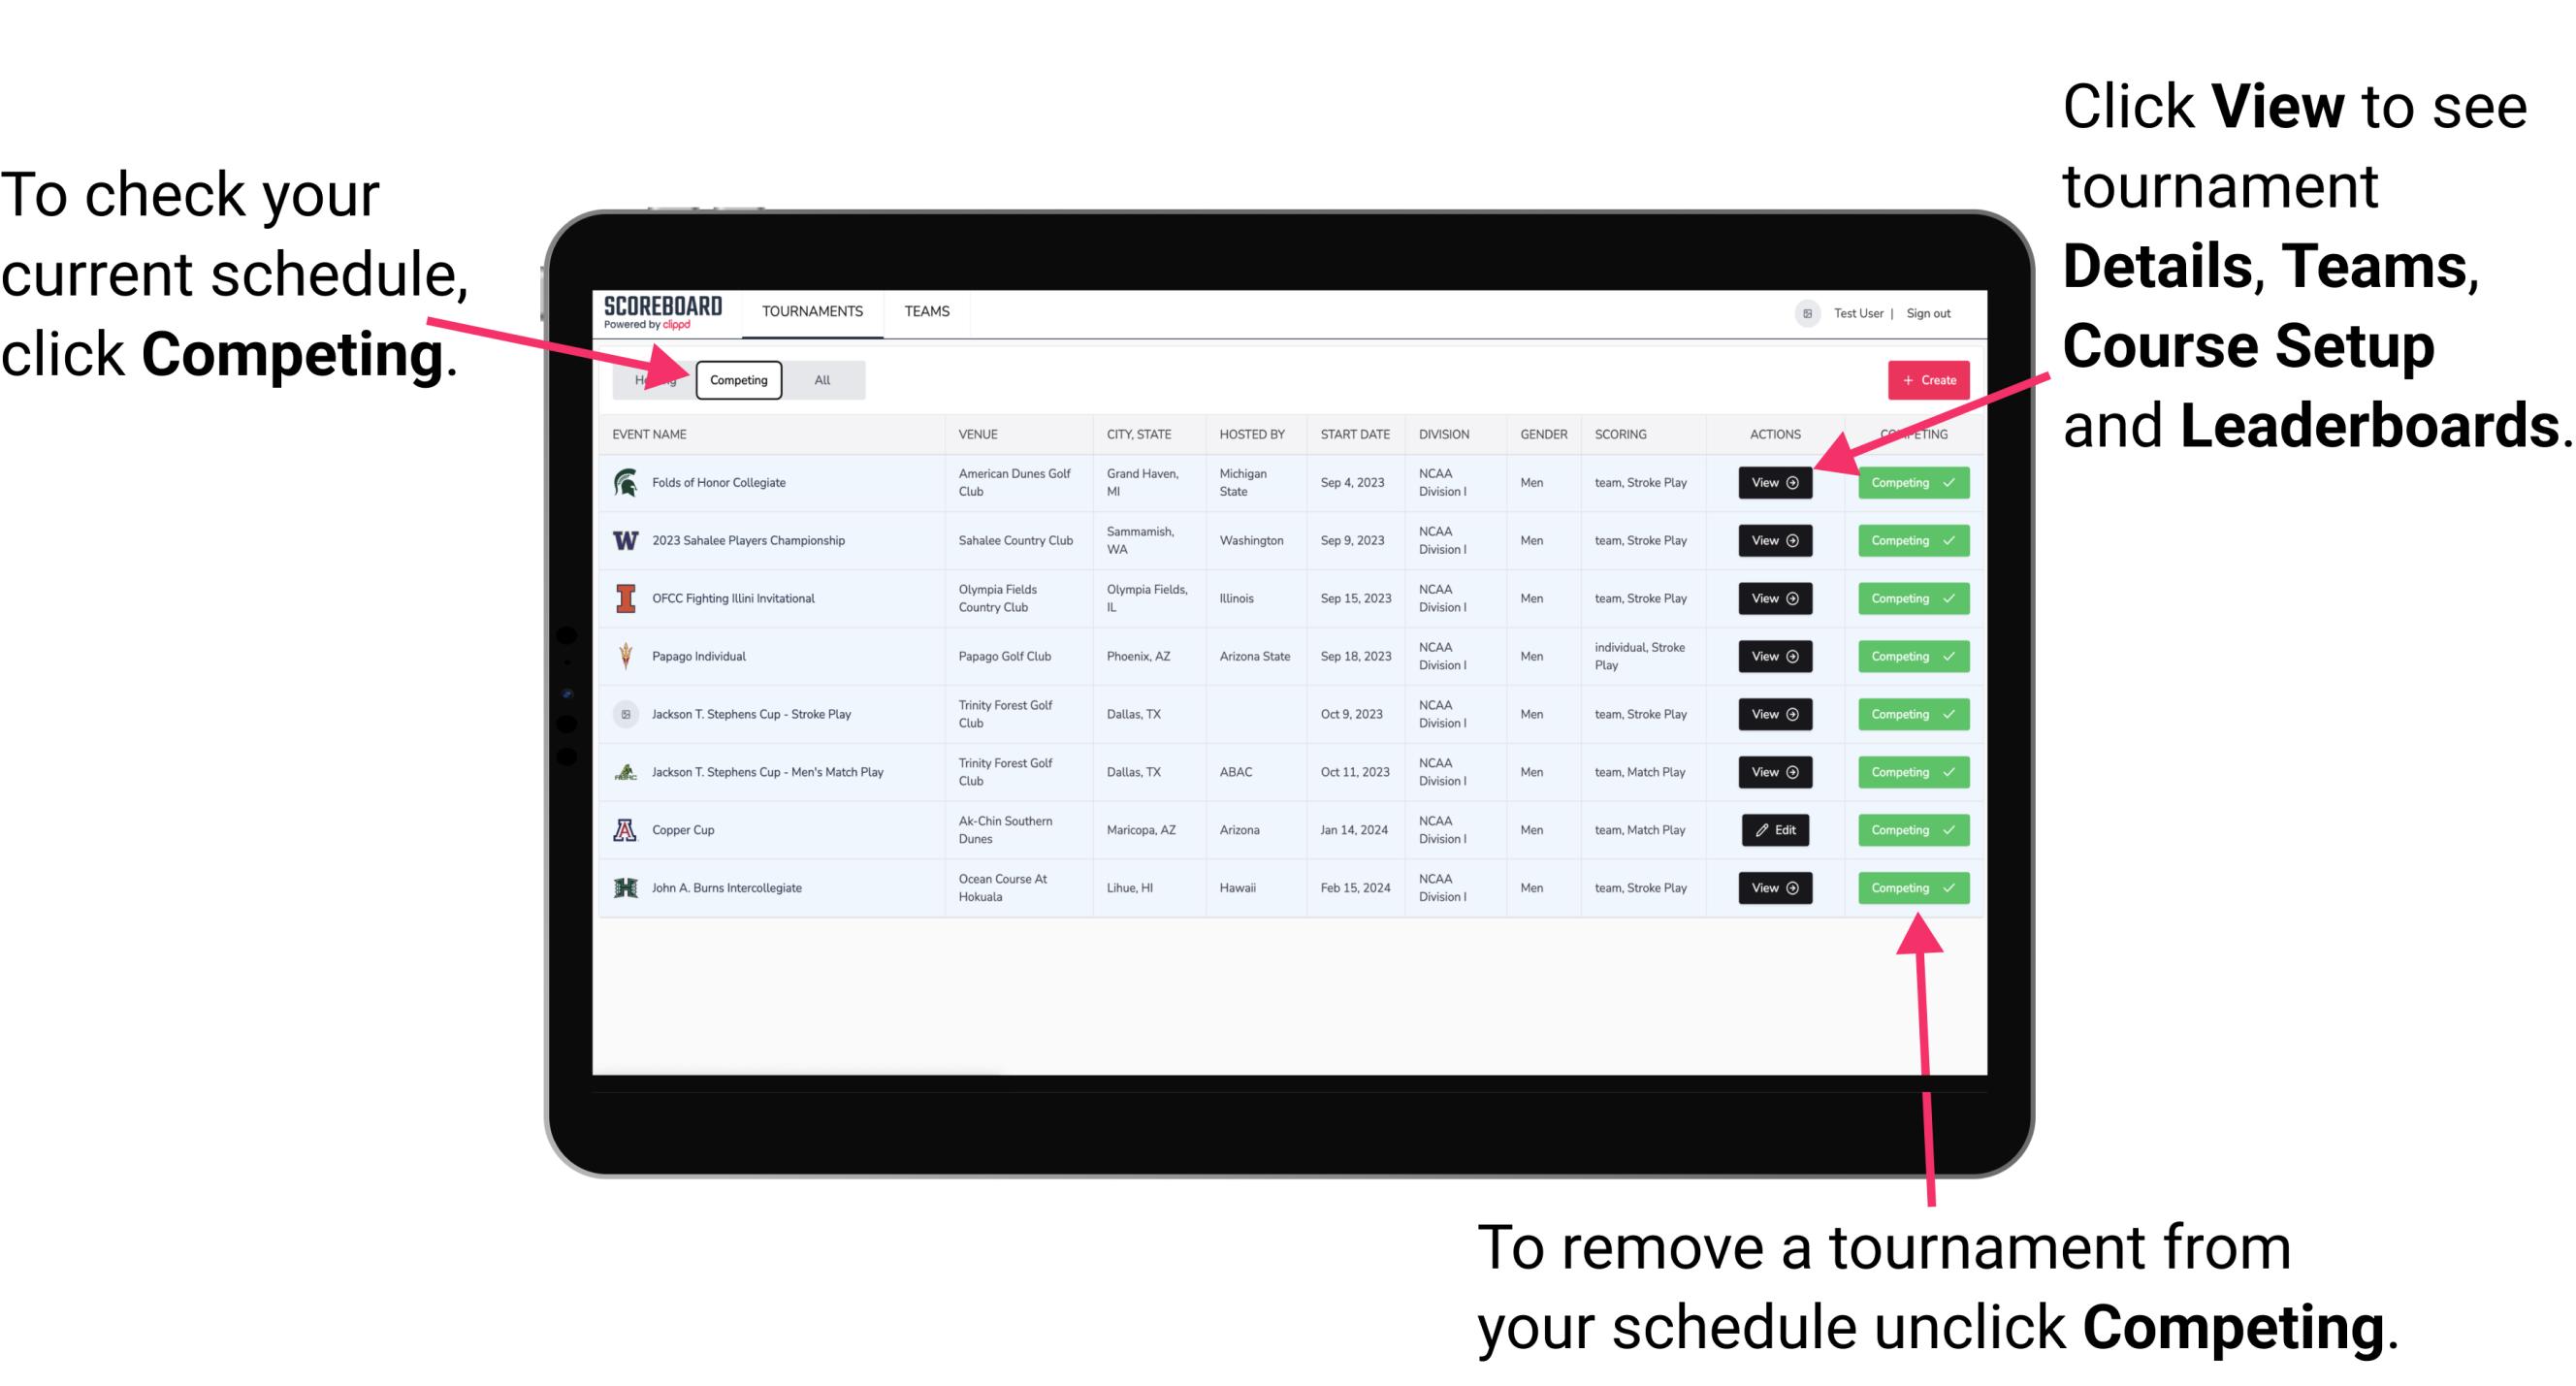Screen dimensions: 2576x1386
Task: Select the TOURNAMENTS navigation menu item
Action: coord(810,310)
